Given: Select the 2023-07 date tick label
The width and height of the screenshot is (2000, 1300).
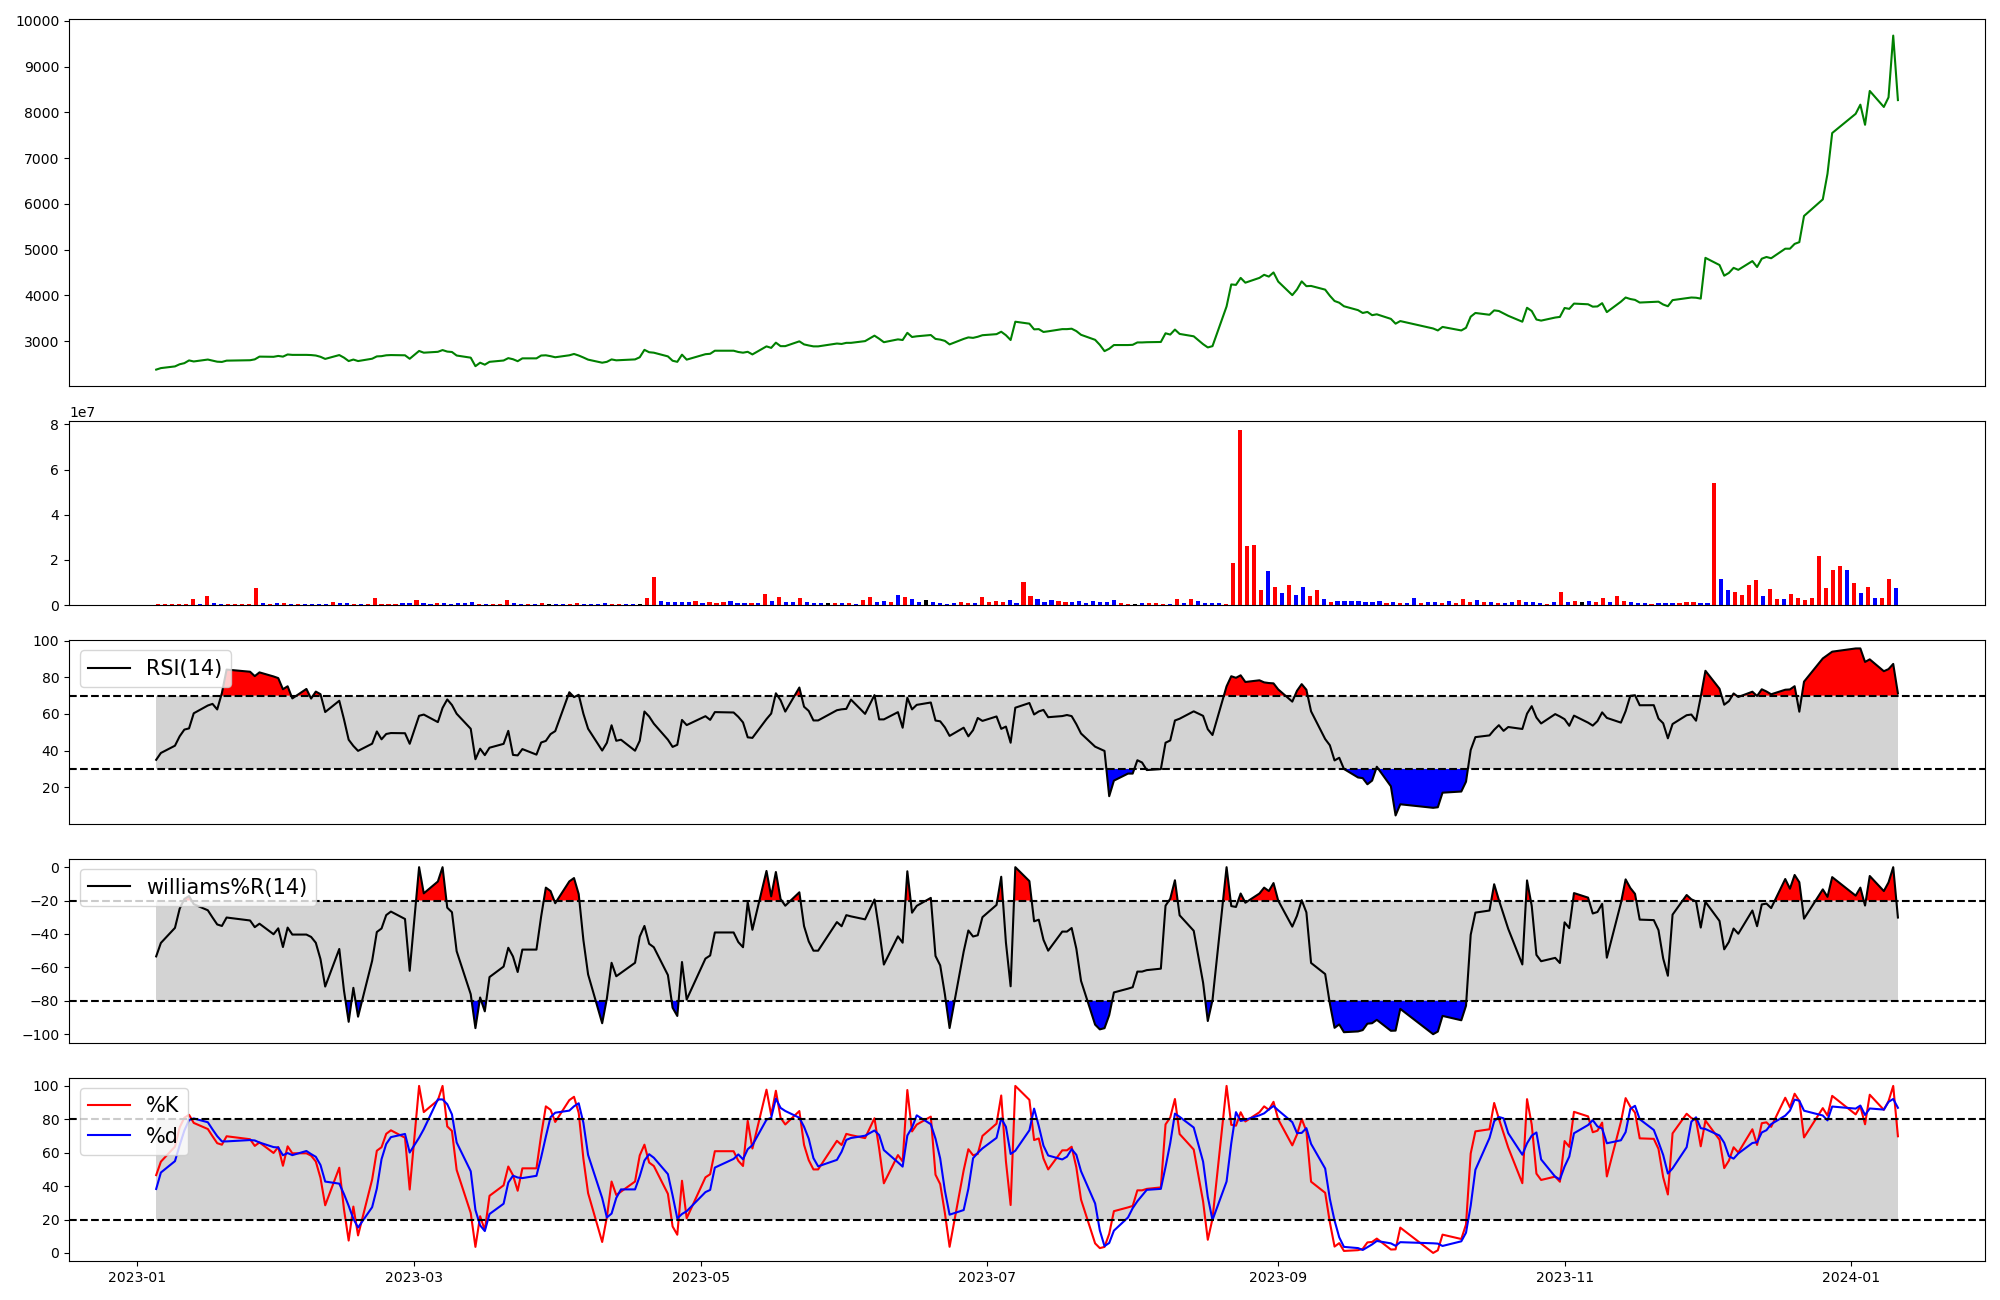Looking at the screenshot, I should click(987, 1277).
